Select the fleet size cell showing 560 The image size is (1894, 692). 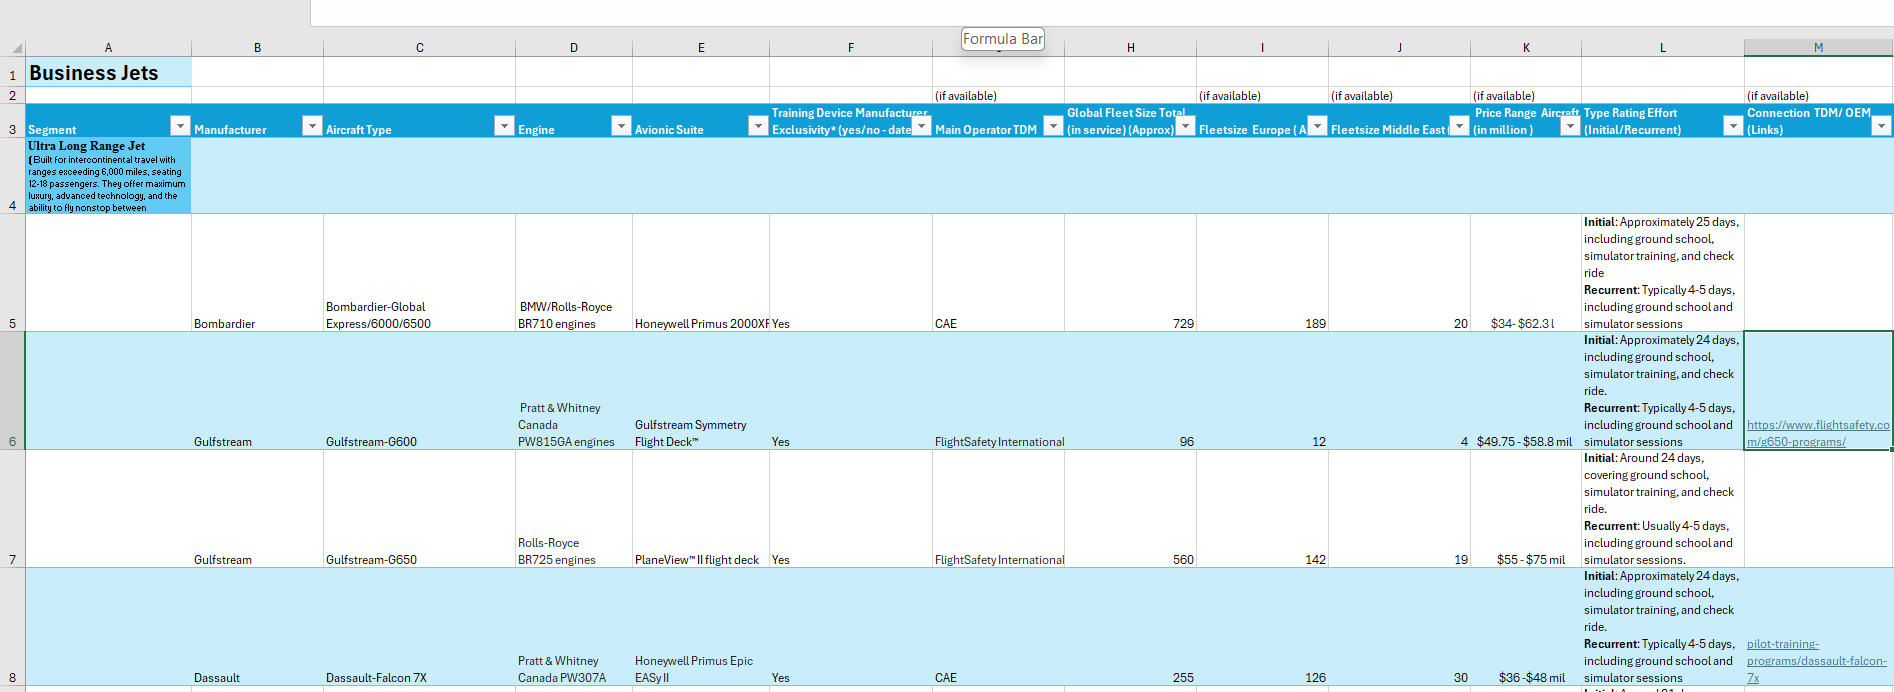(1130, 509)
